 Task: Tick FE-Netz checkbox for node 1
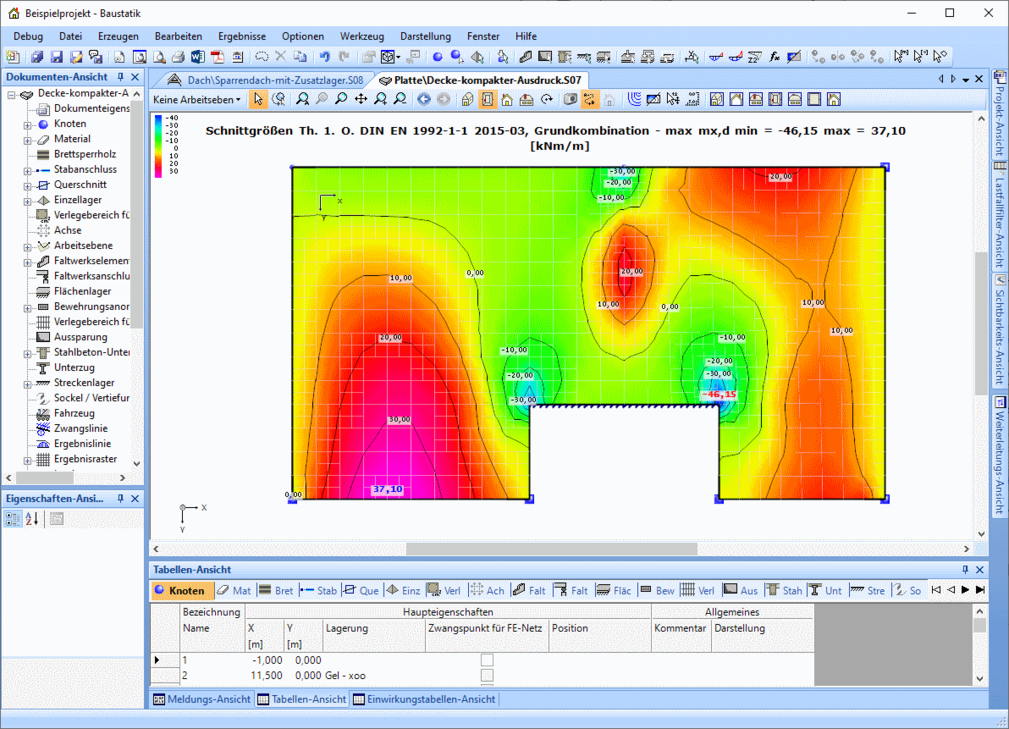487,660
